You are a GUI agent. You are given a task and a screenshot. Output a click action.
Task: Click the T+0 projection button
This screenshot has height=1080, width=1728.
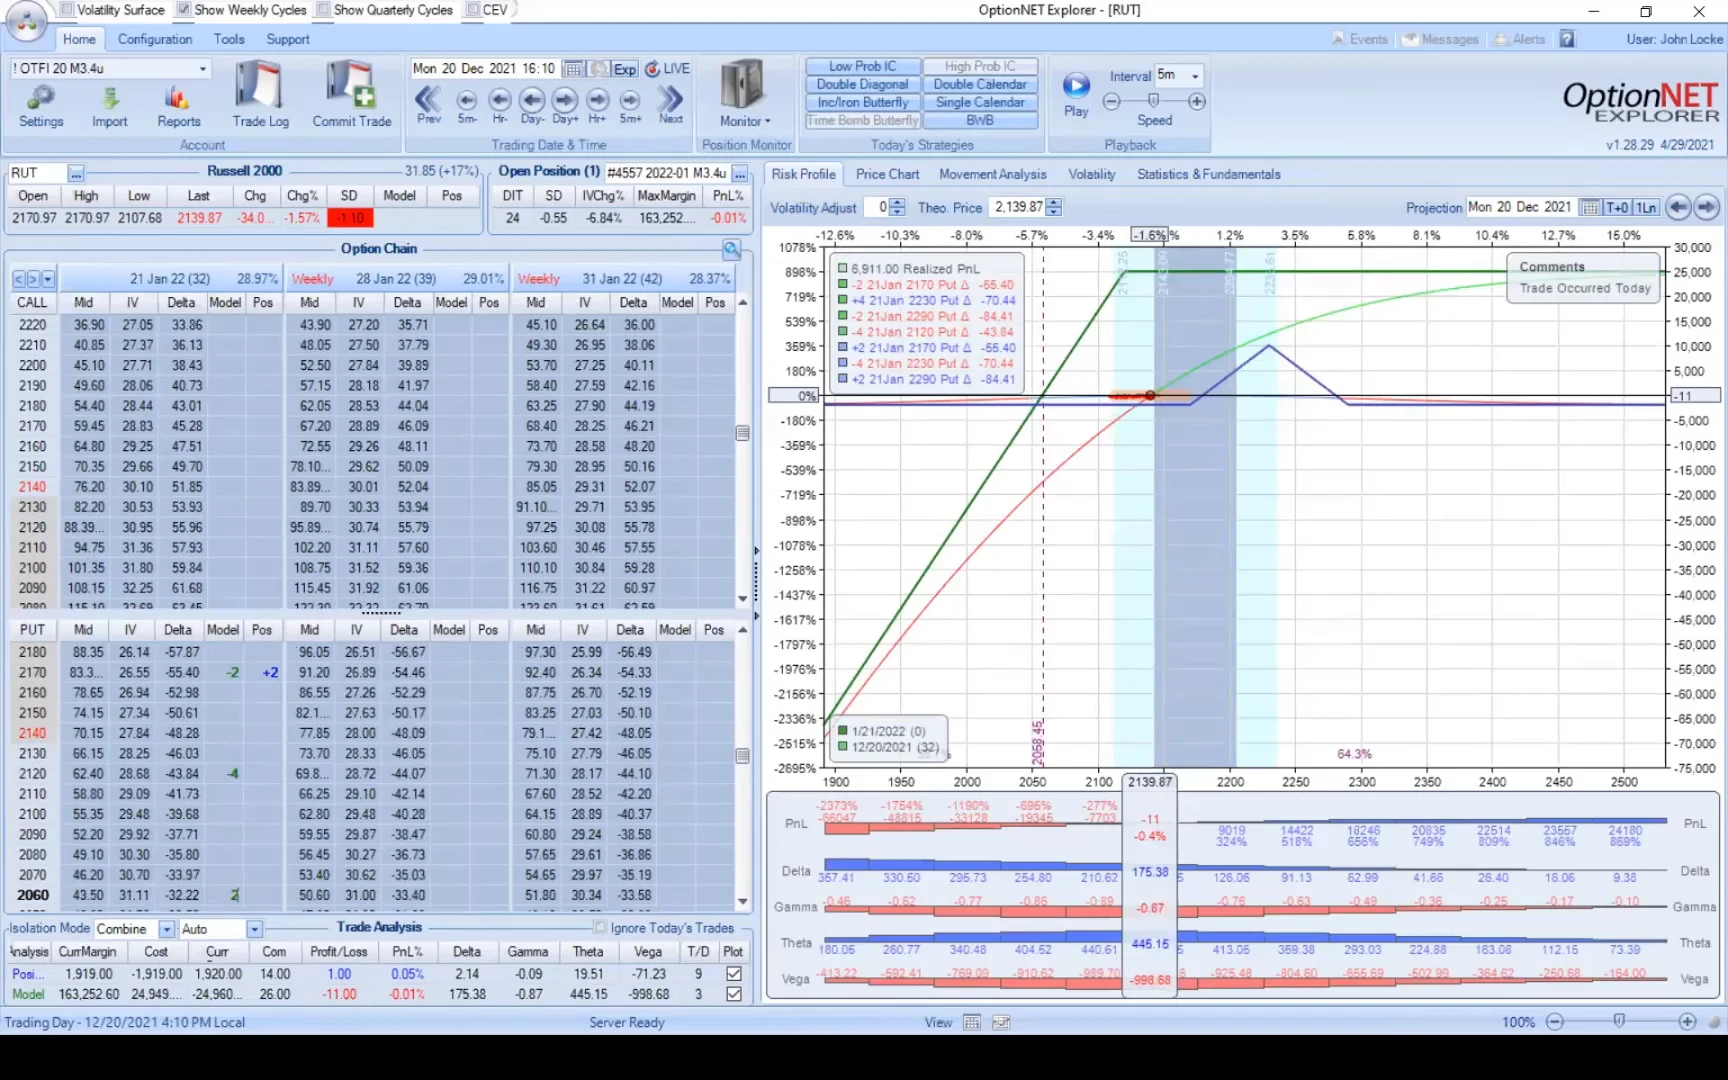pyautogui.click(x=1617, y=207)
